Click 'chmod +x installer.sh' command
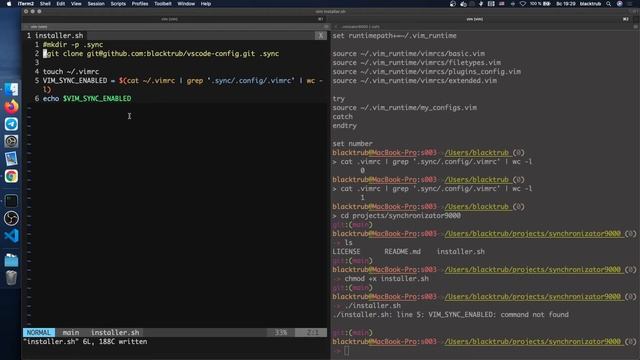Image resolution: width=640 pixels, height=360 pixels. click(x=386, y=278)
